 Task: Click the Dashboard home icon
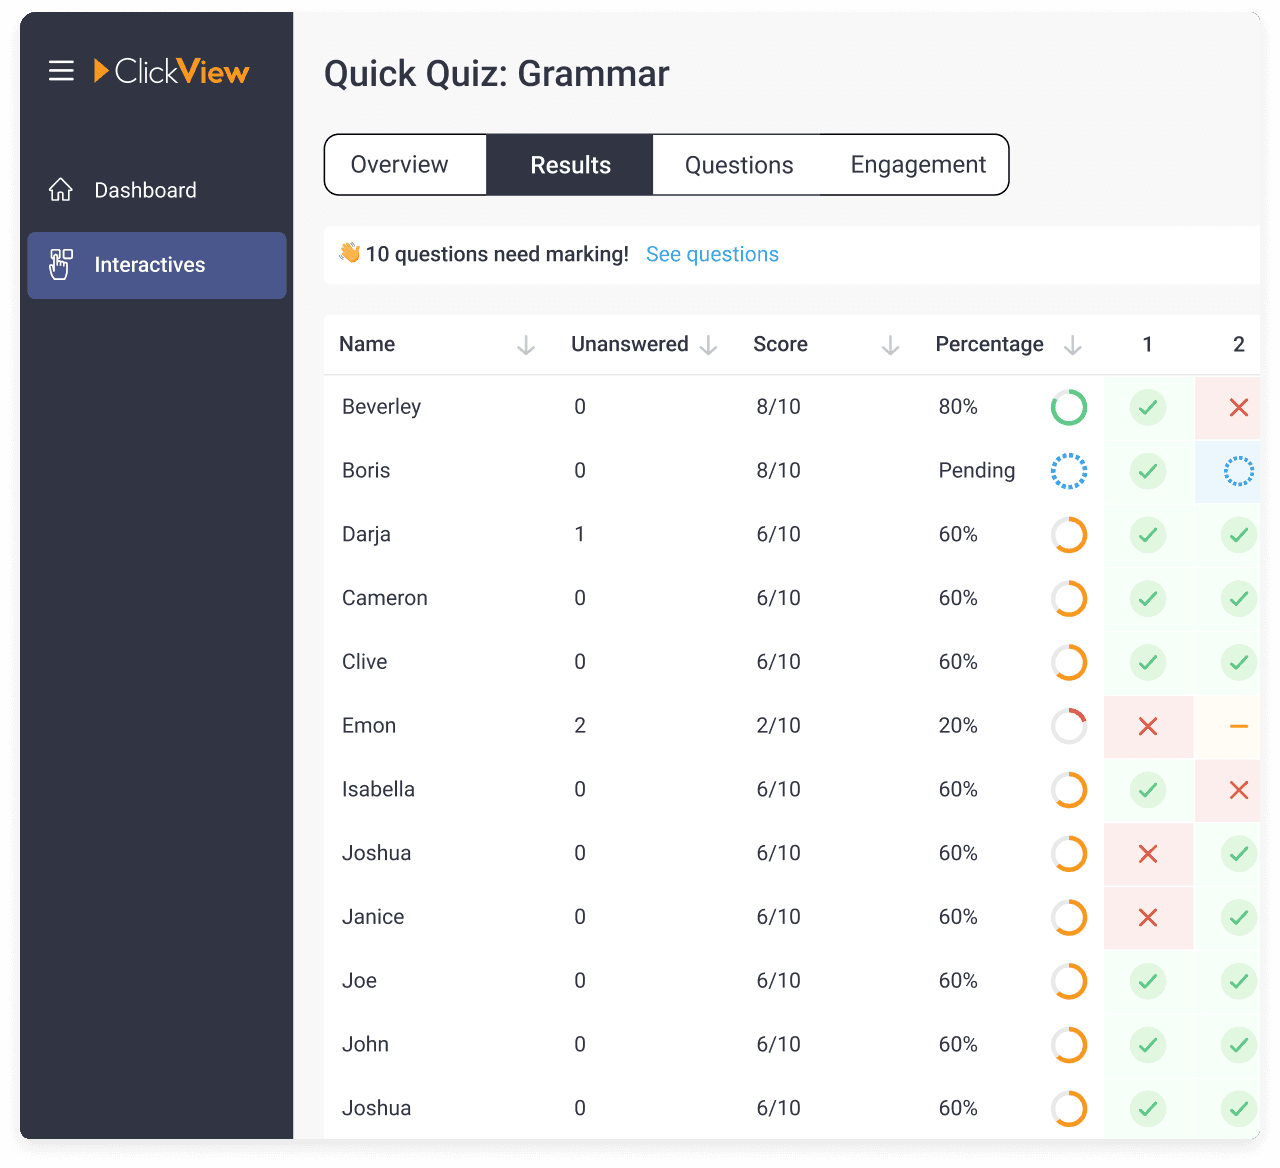[x=61, y=190]
